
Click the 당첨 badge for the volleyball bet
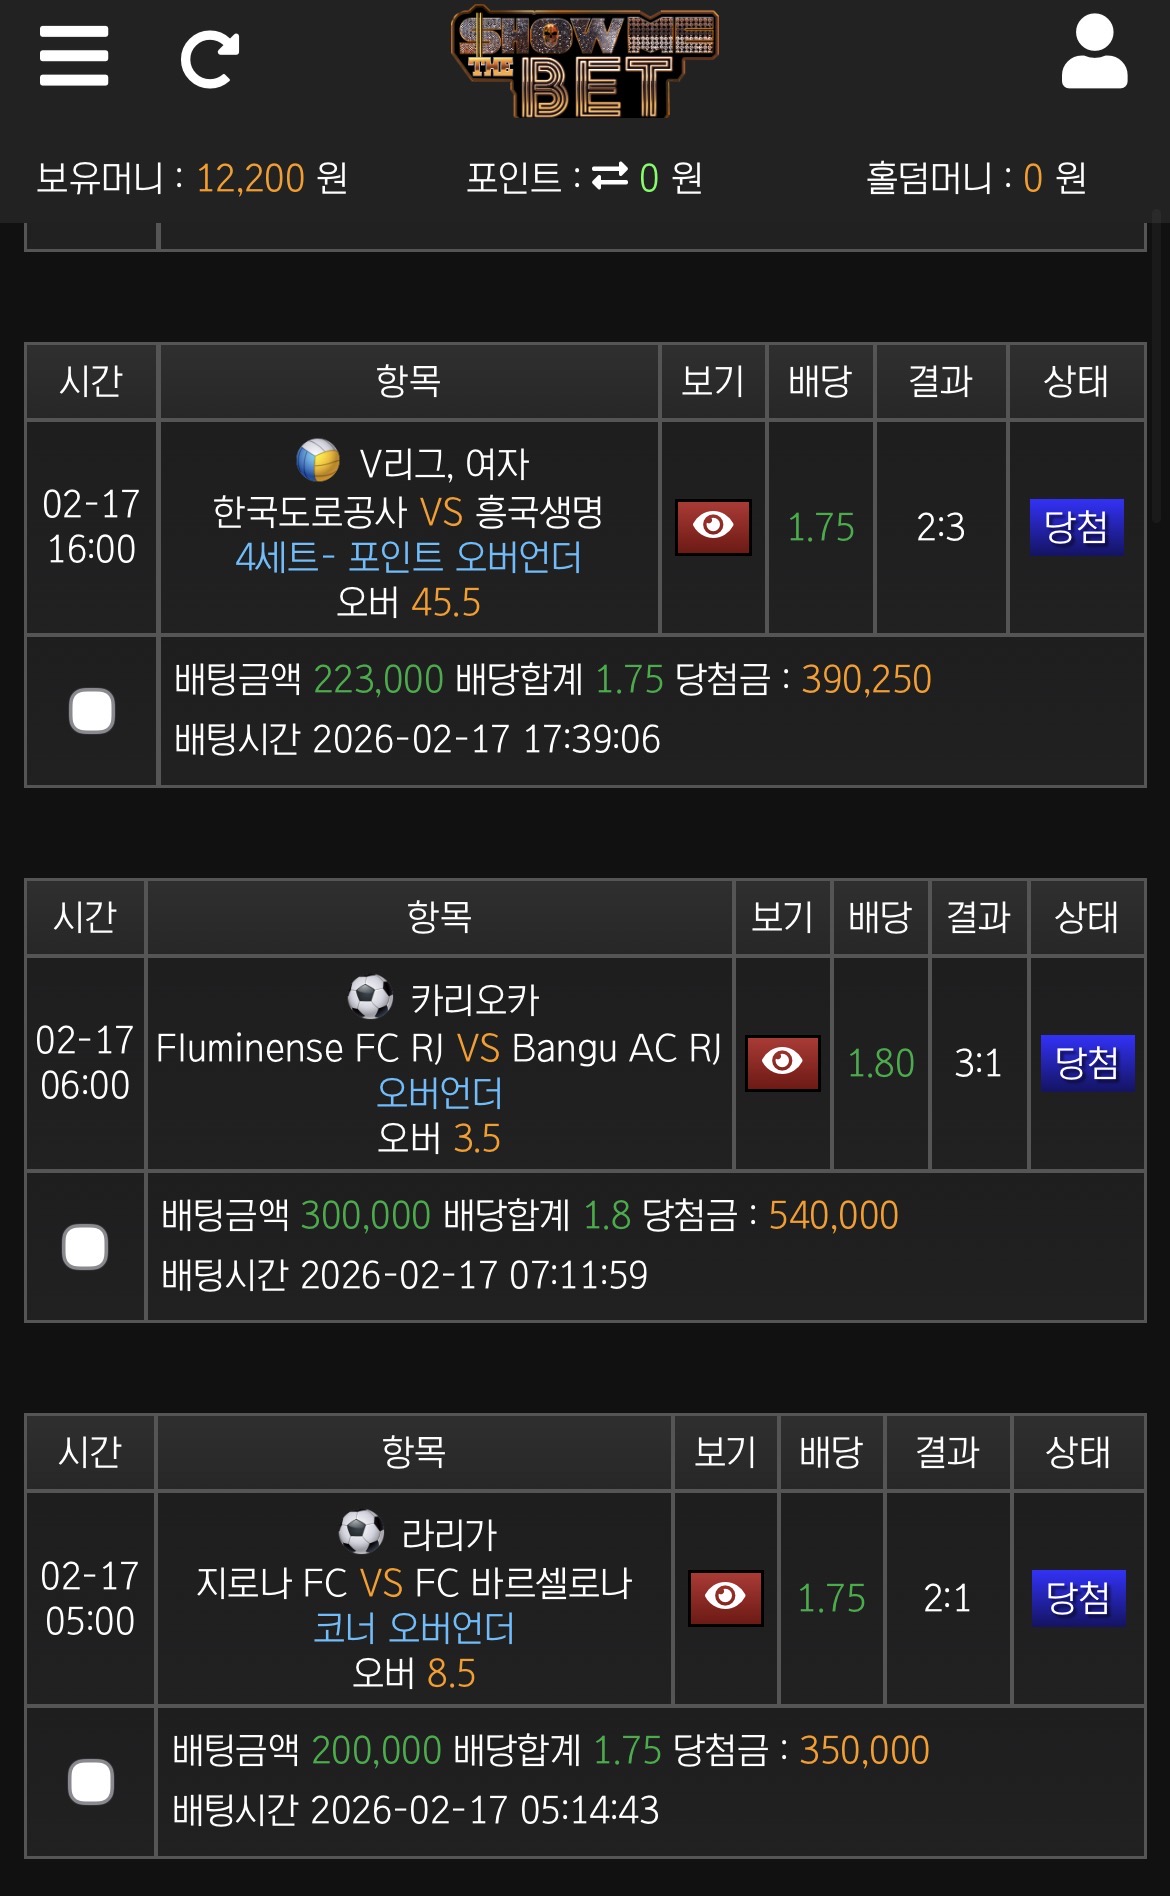pos(1076,527)
